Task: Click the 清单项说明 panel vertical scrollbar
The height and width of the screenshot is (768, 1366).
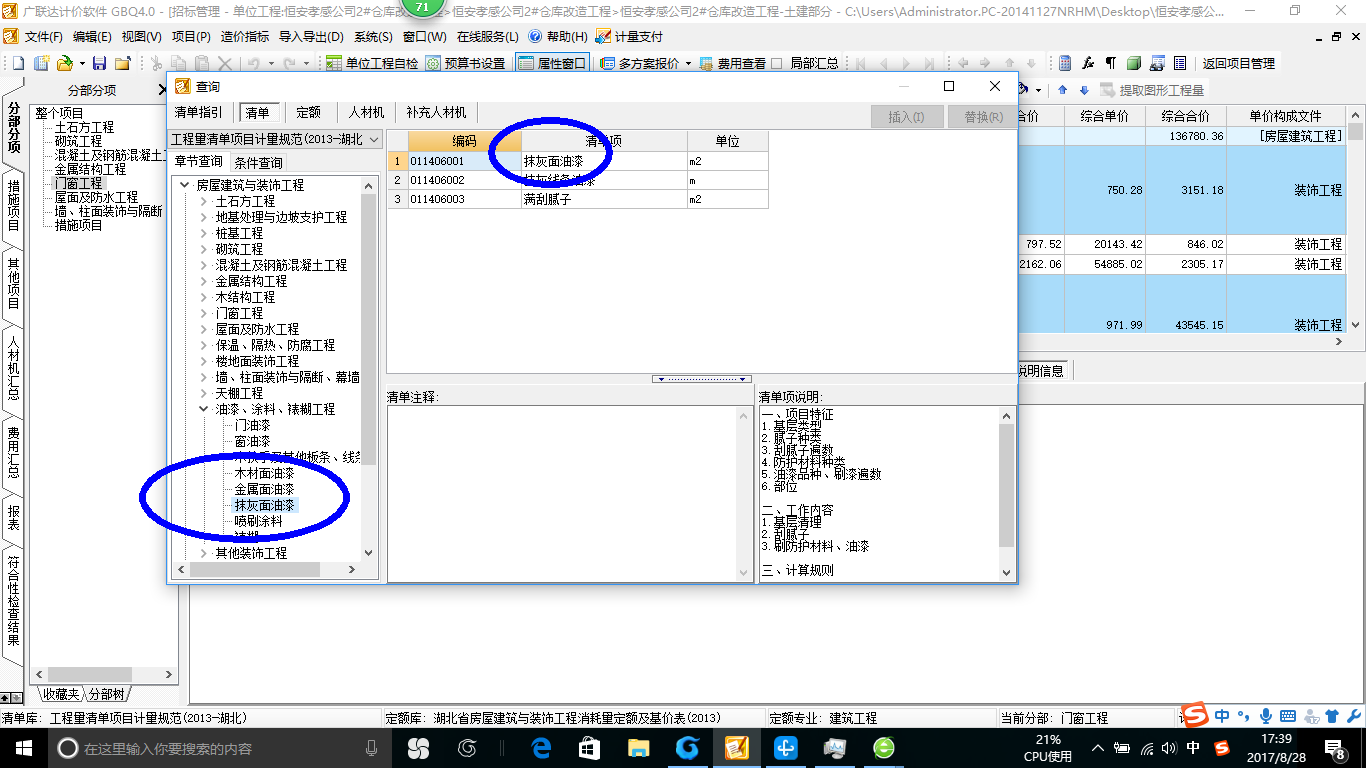Action: (x=1006, y=493)
